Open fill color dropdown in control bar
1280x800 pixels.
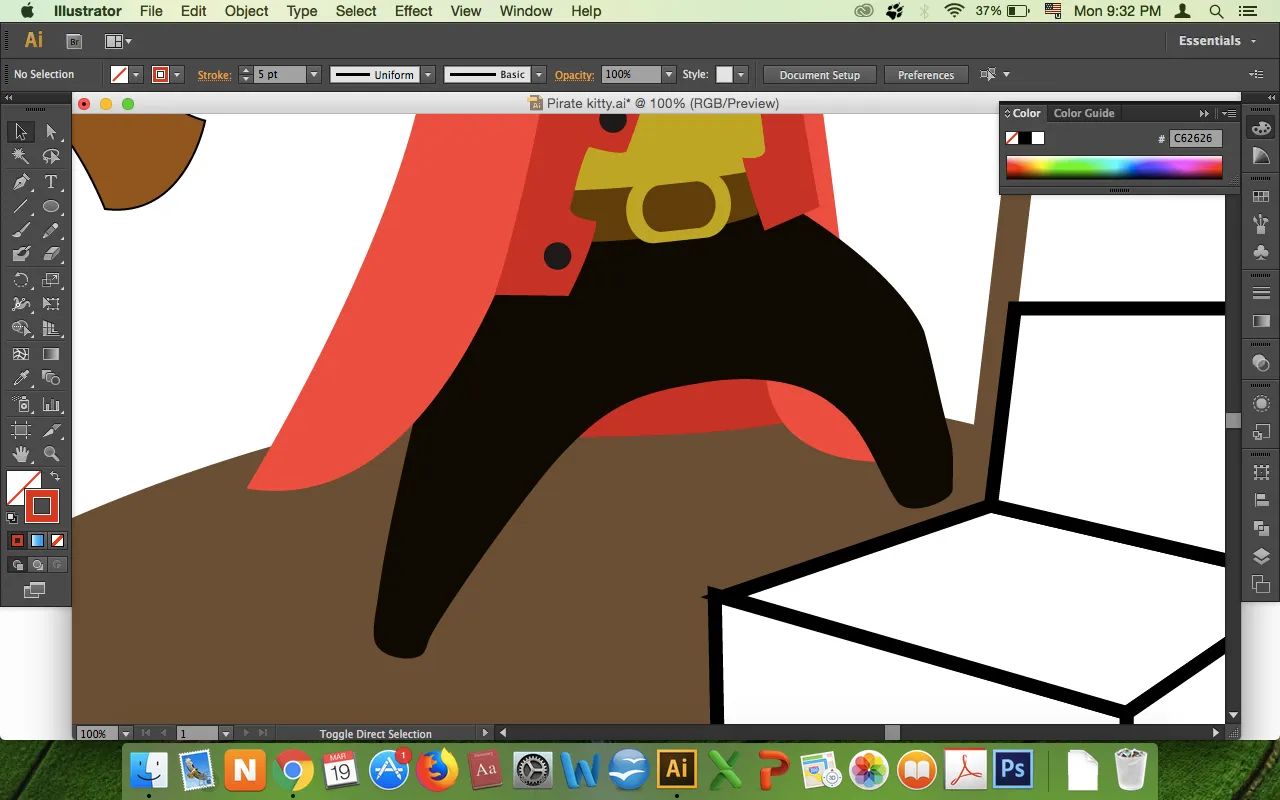tap(136, 75)
